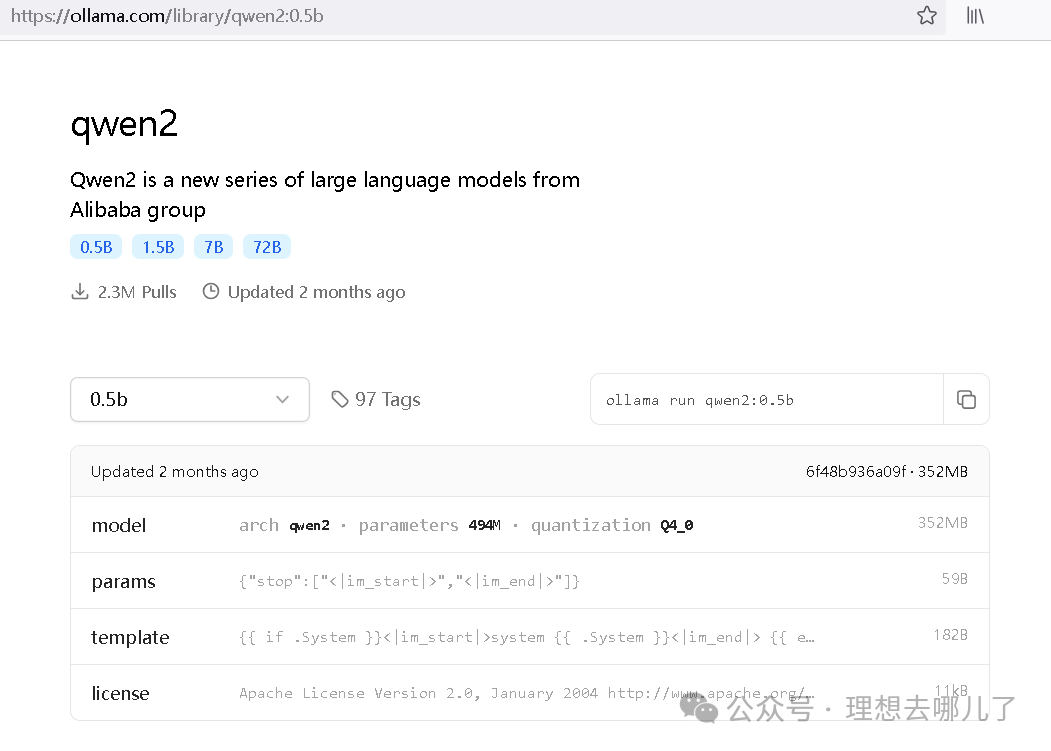Viewport: 1051px width, 751px height.
Task: Click the bookmark star icon
Action: click(x=927, y=16)
